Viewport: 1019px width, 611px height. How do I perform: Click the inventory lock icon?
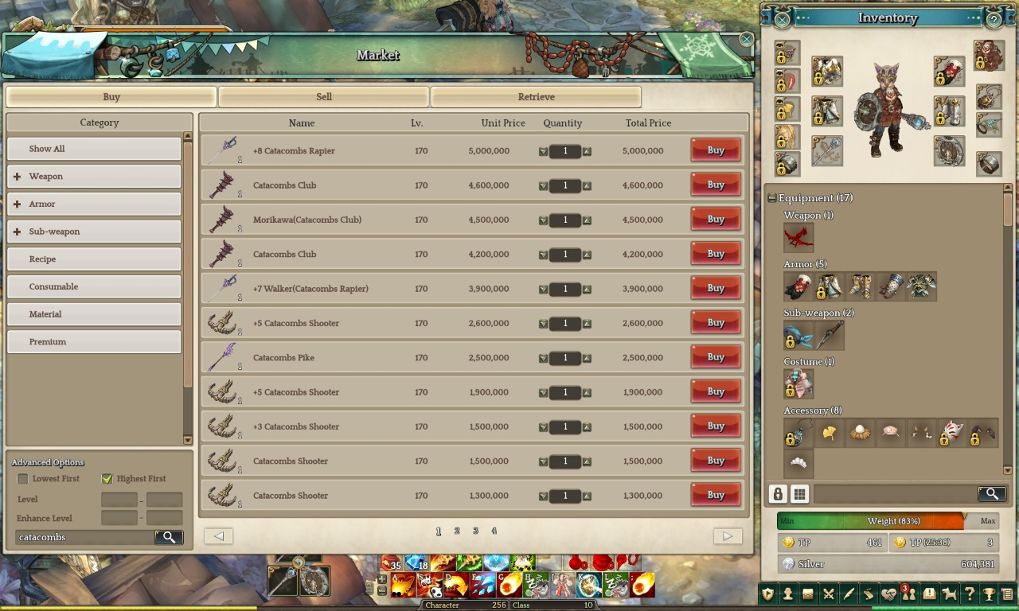[x=777, y=494]
